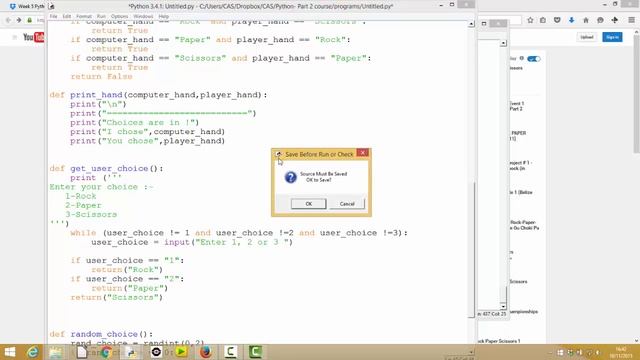Open the Windows menu in IDLE
Screen dimensions: 640x360
pyautogui.click(x=143, y=16)
